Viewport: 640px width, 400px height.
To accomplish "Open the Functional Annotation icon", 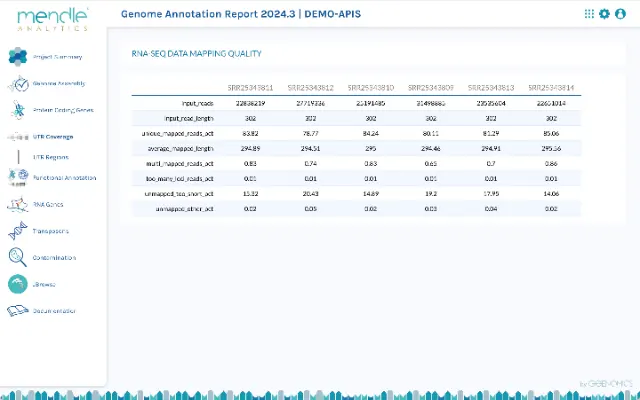I will pos(17,177).
